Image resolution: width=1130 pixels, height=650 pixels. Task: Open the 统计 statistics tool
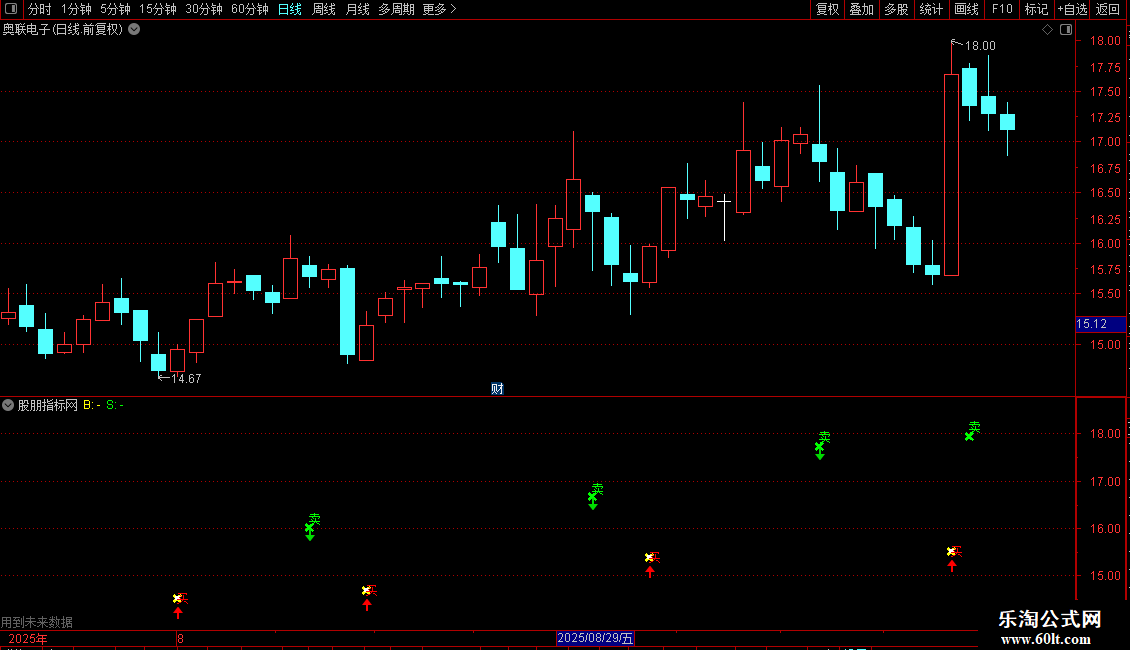(930, 9)
